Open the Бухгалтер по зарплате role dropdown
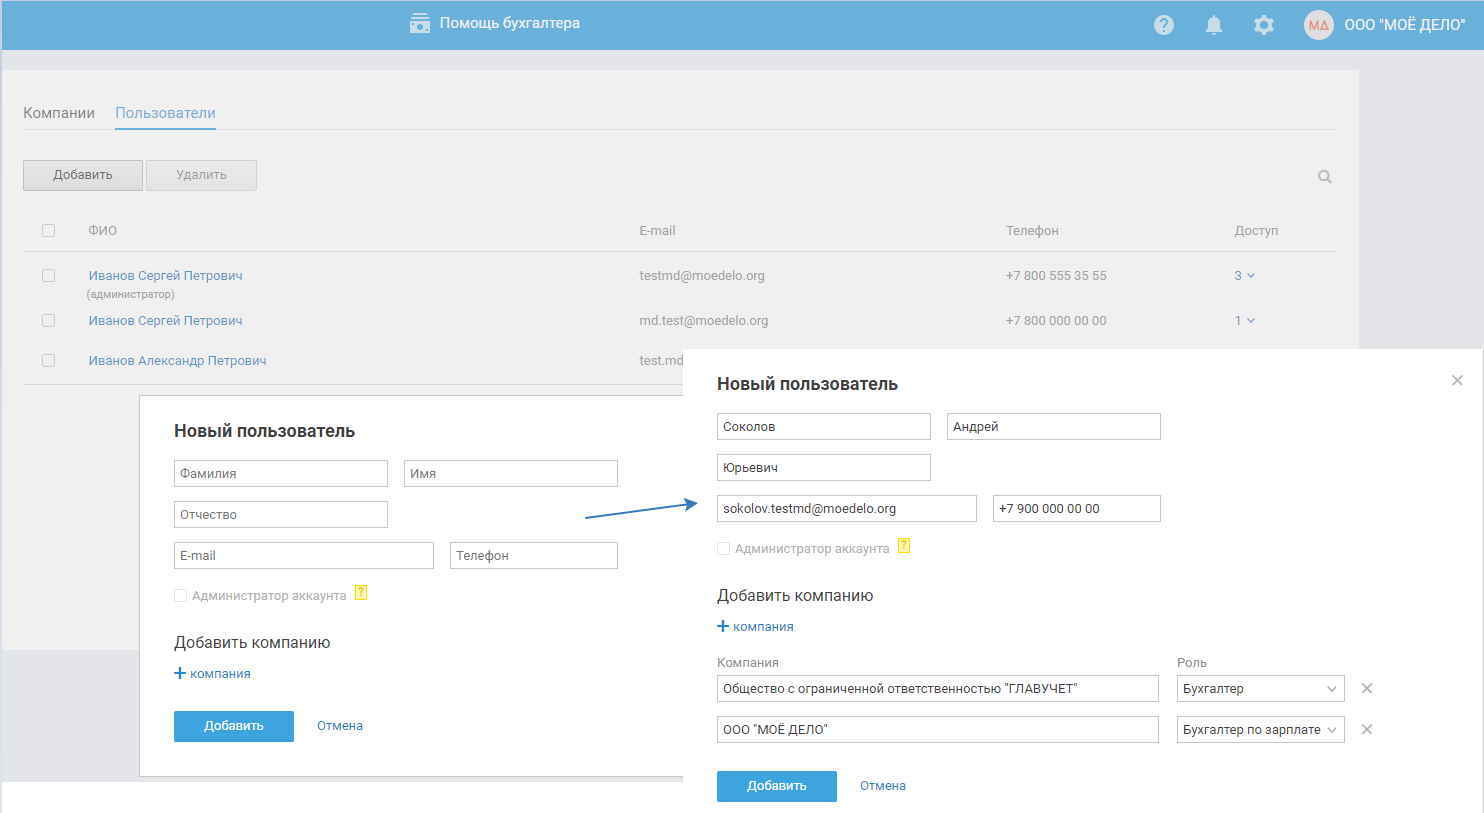 1260,730
